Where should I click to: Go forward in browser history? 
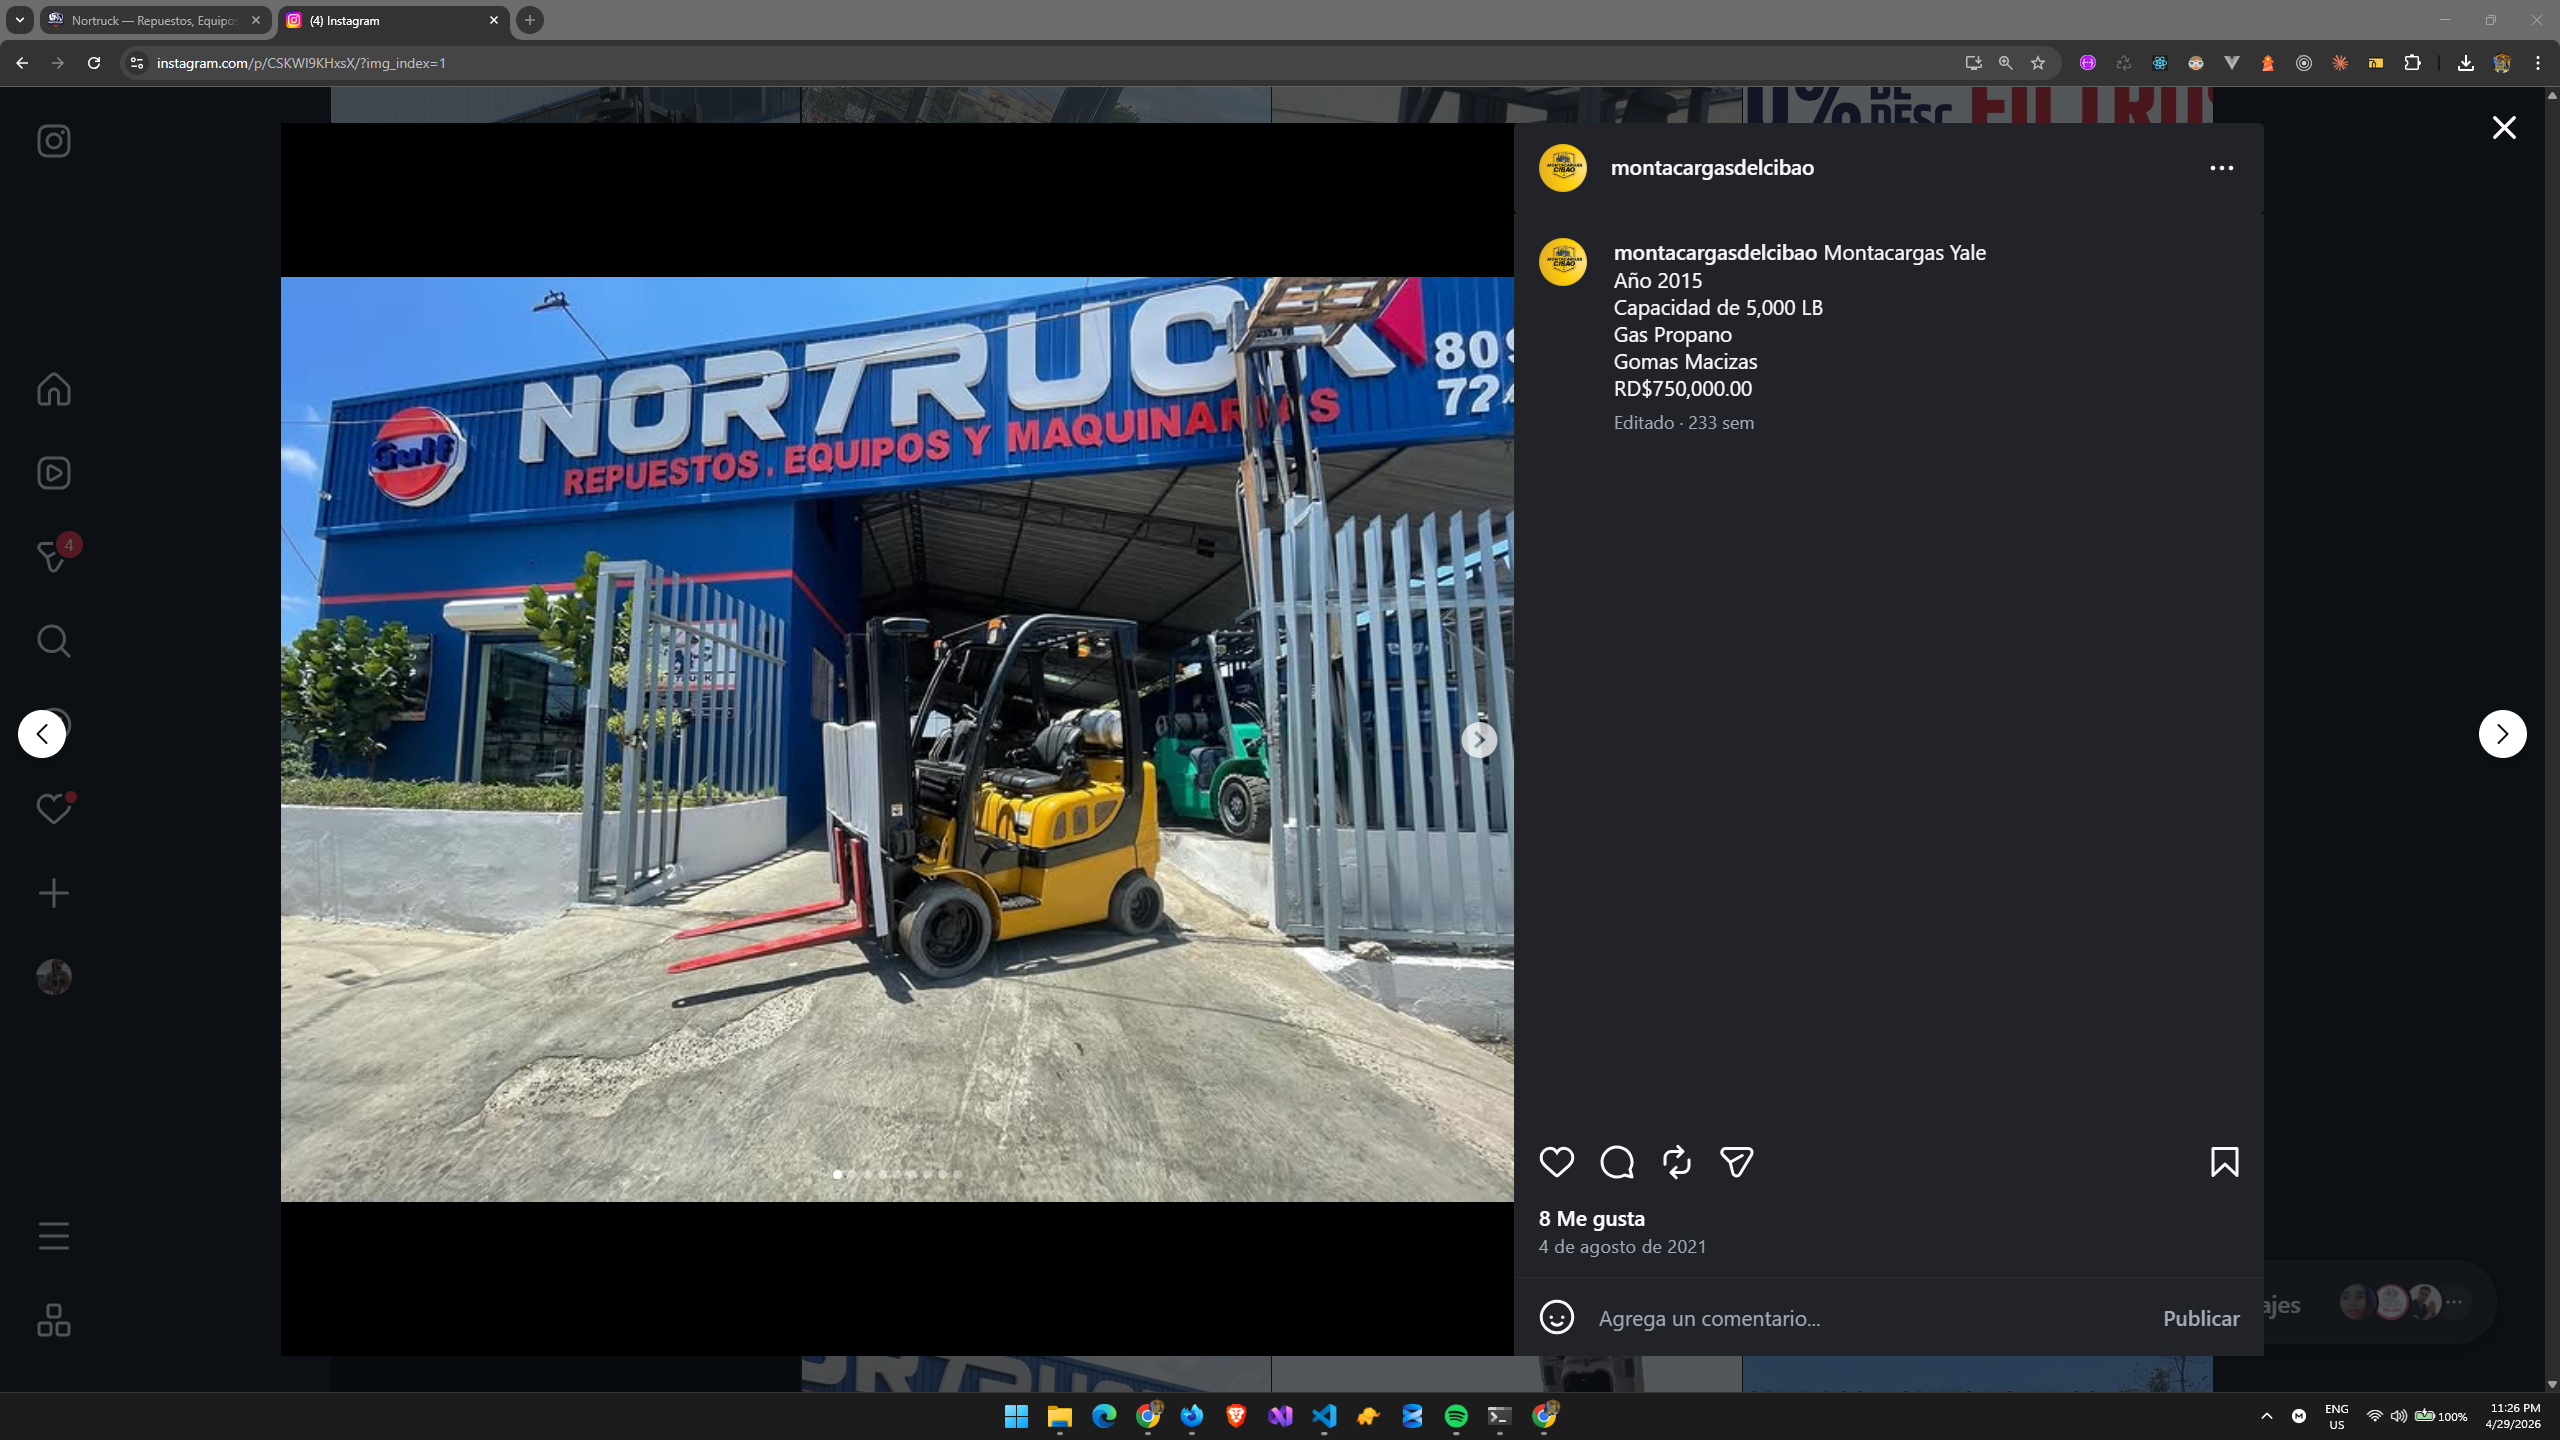(x=58, y=63)
